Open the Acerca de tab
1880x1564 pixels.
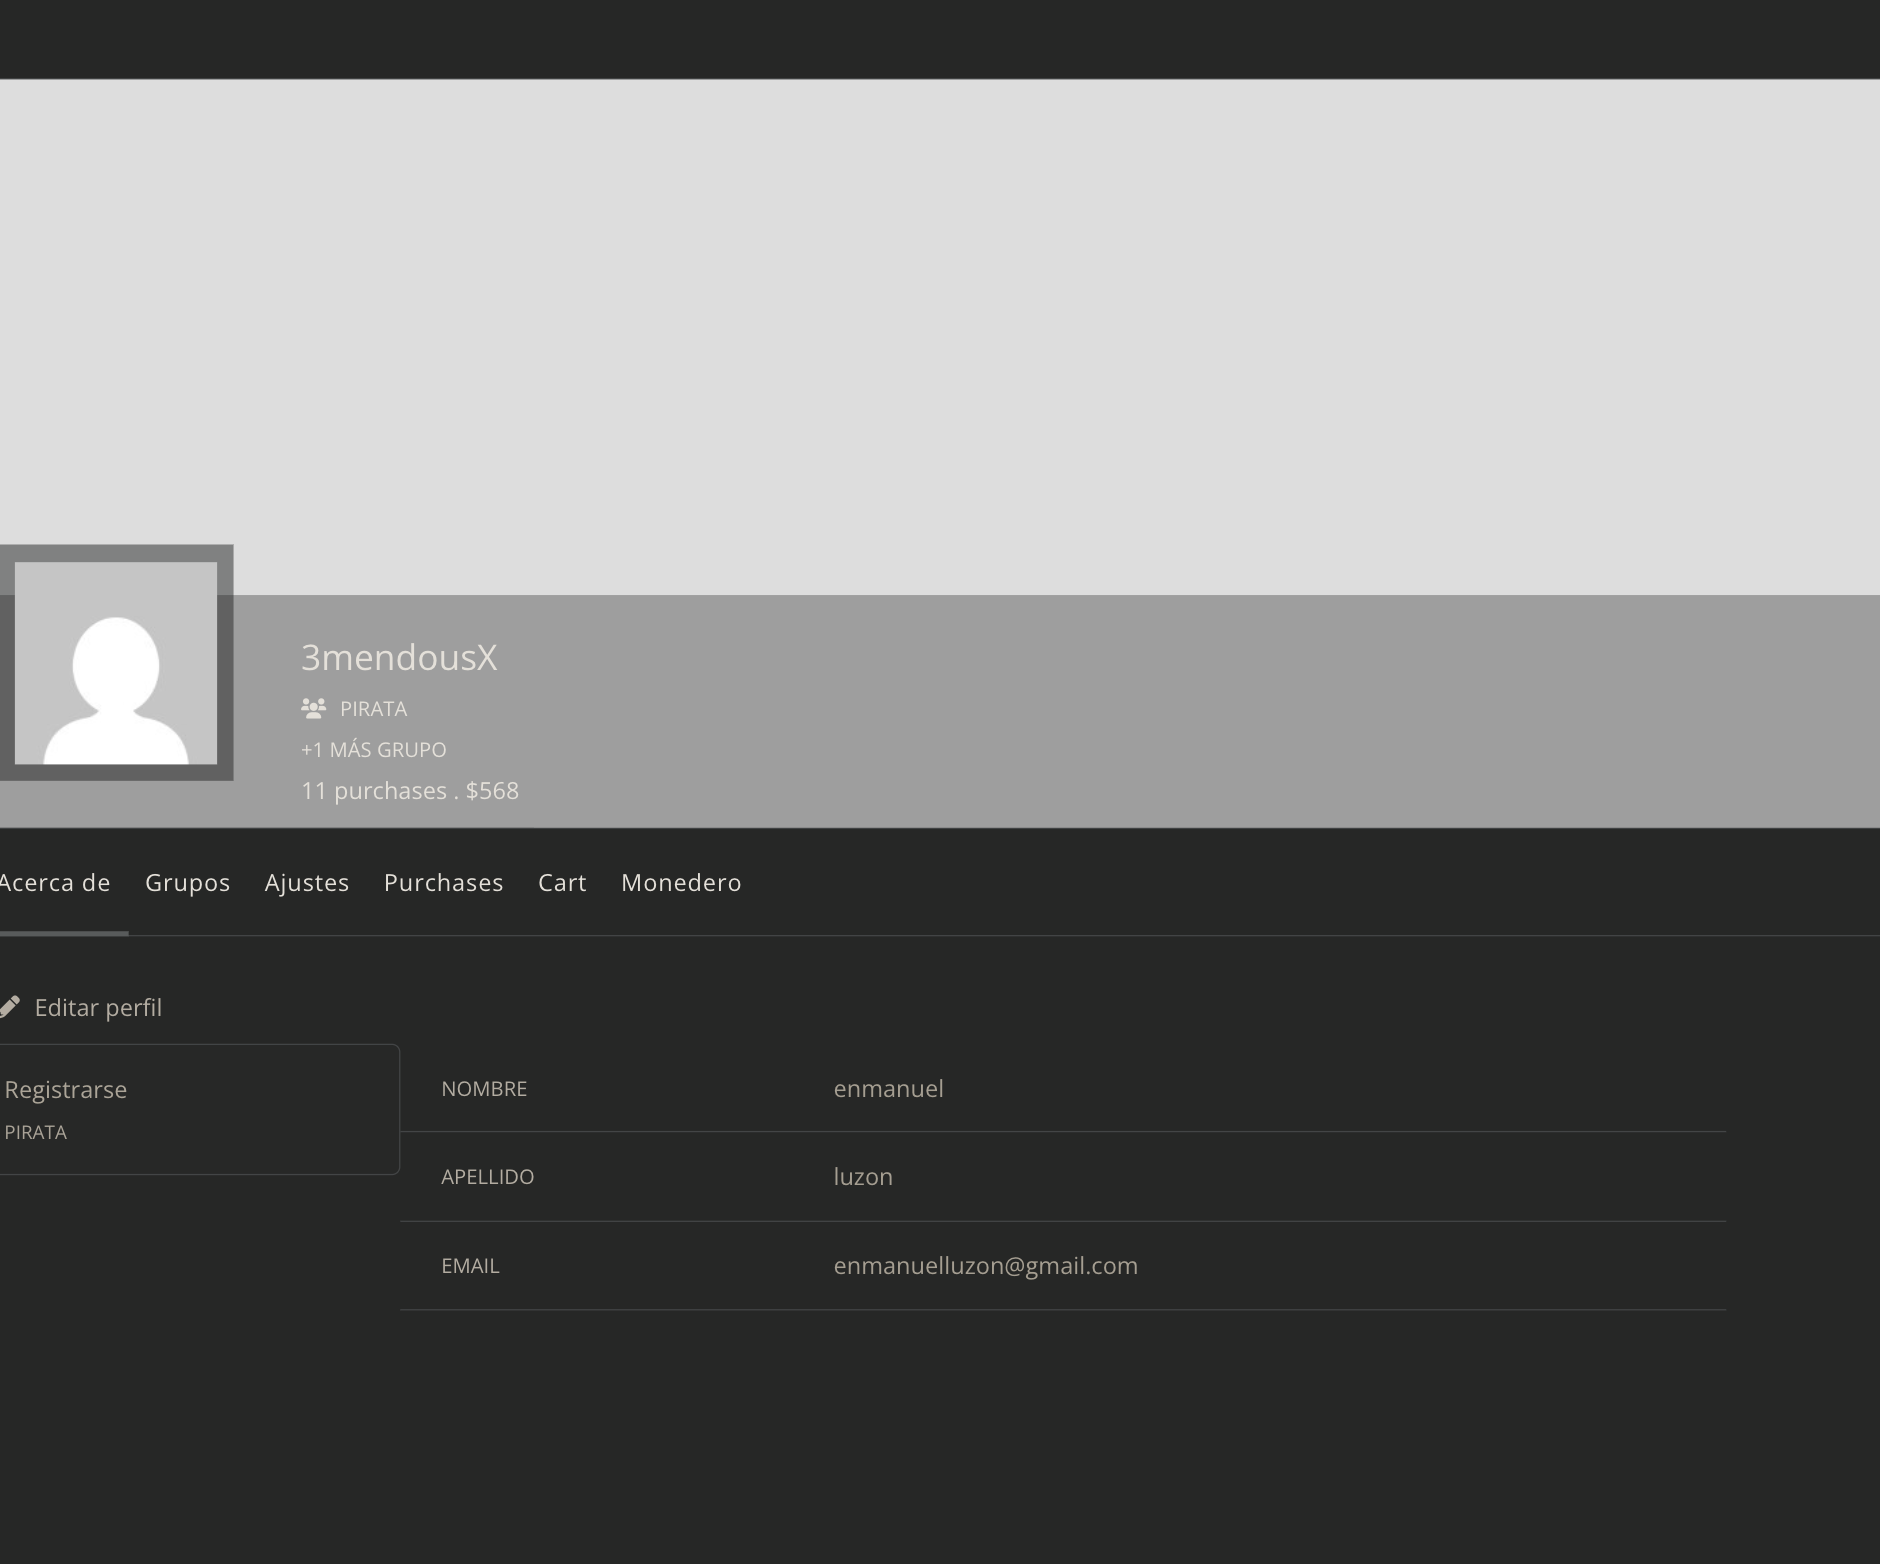[55, 883]
